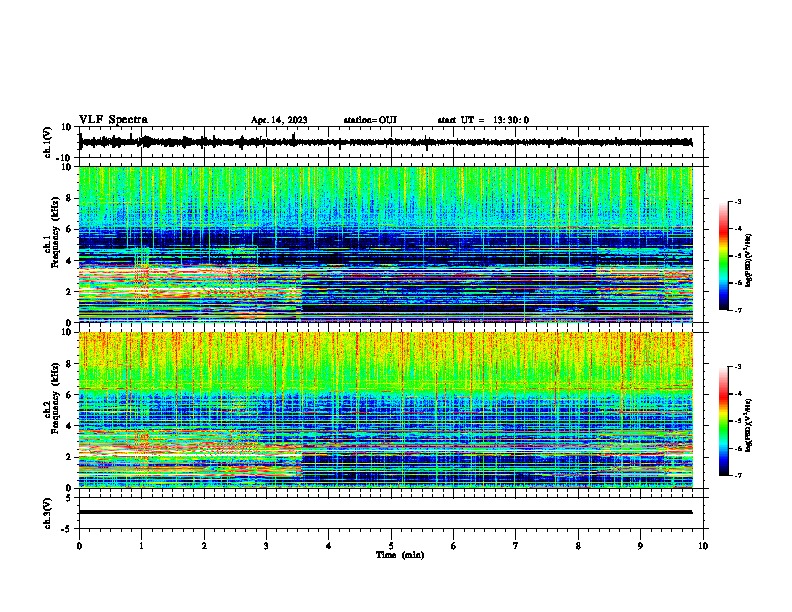Image resolution: width=792 pixels, height=612 pixels.
Task: Click the color bar beside ch.2 spectrogram
Action: click(723, 421)
